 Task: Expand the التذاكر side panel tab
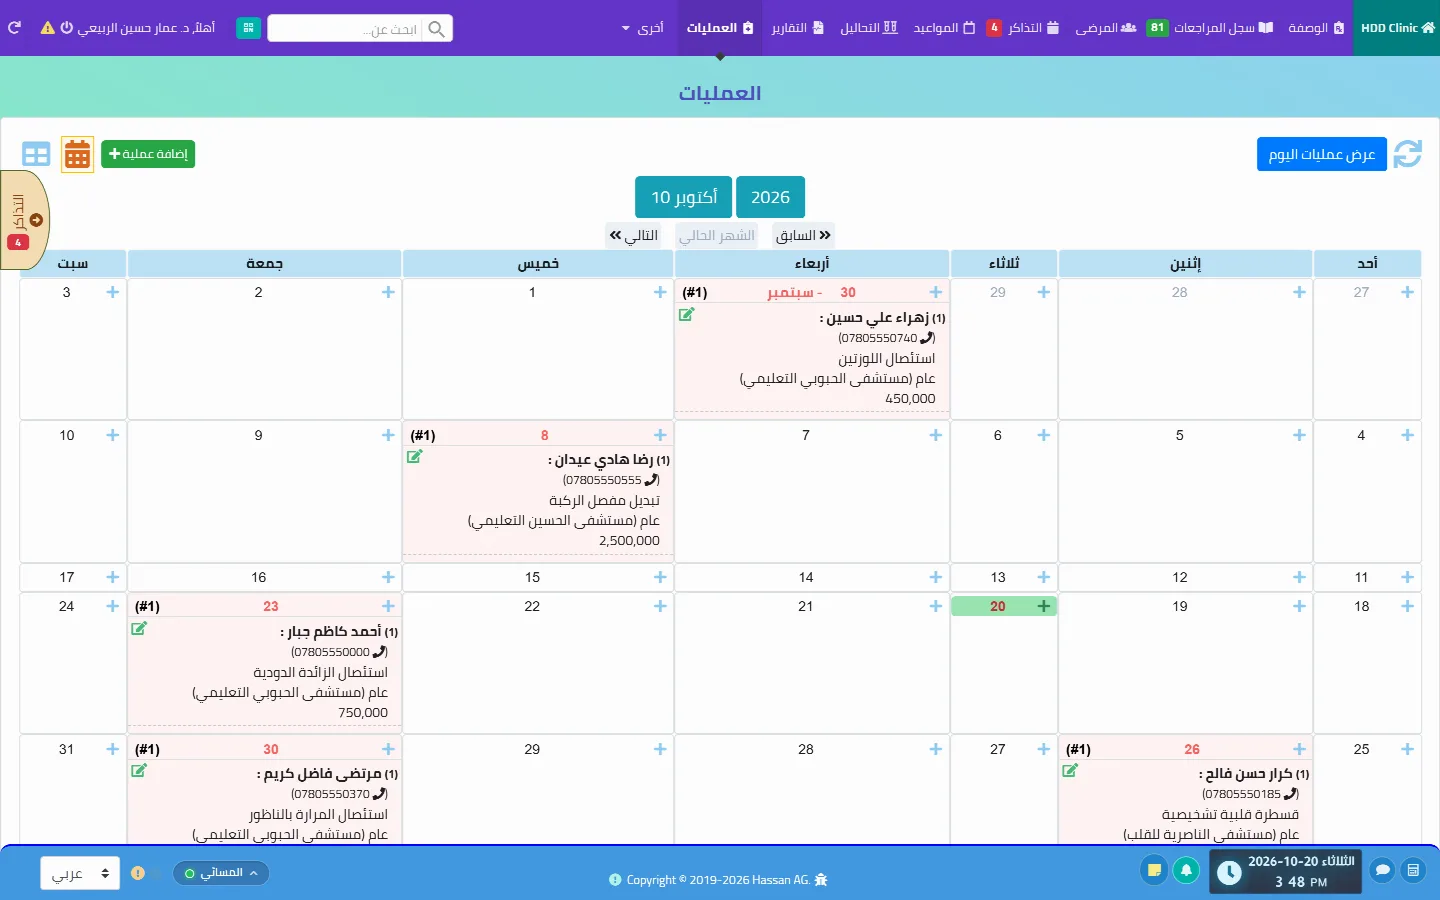(x=24, y=220)
